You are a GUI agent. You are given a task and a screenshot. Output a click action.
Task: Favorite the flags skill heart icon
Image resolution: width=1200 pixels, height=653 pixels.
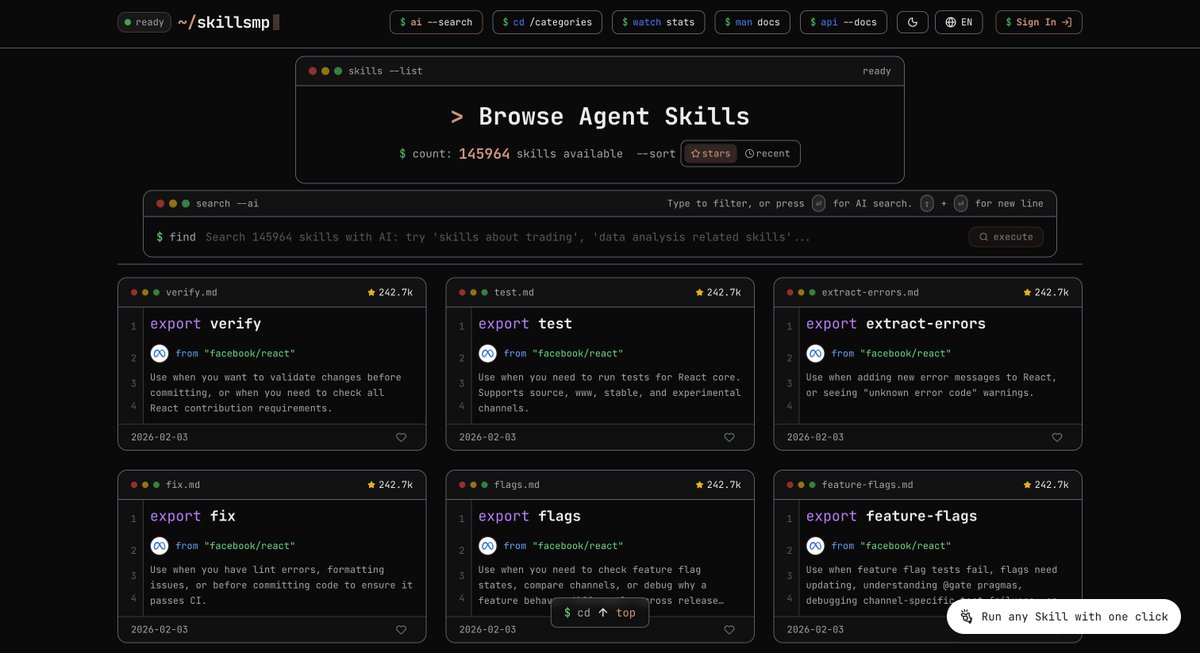pyautogui.click(x=729, y=630)
